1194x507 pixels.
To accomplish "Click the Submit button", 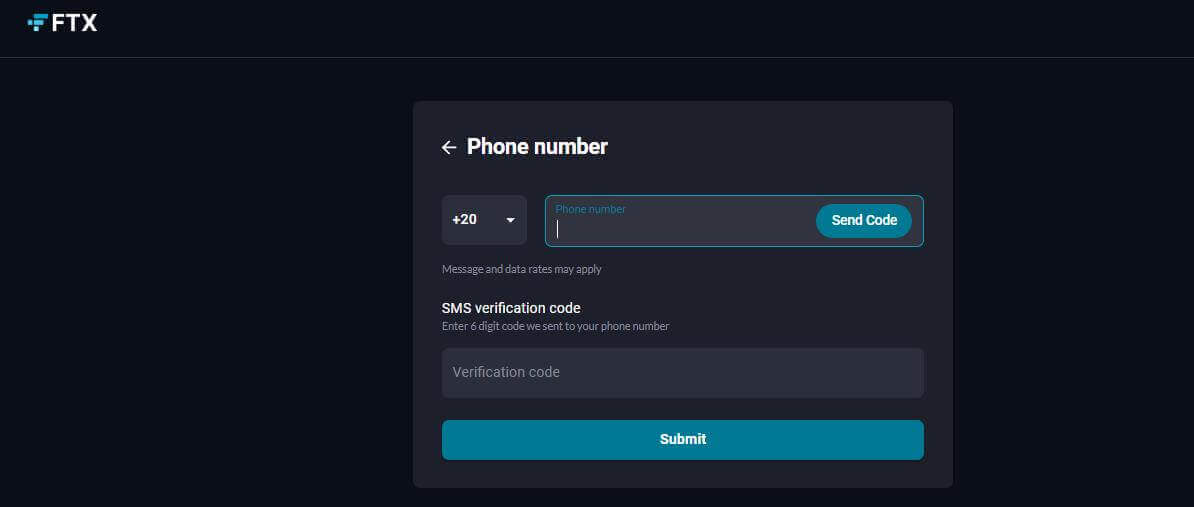I will pyautogui.click(x=682, y=440).
